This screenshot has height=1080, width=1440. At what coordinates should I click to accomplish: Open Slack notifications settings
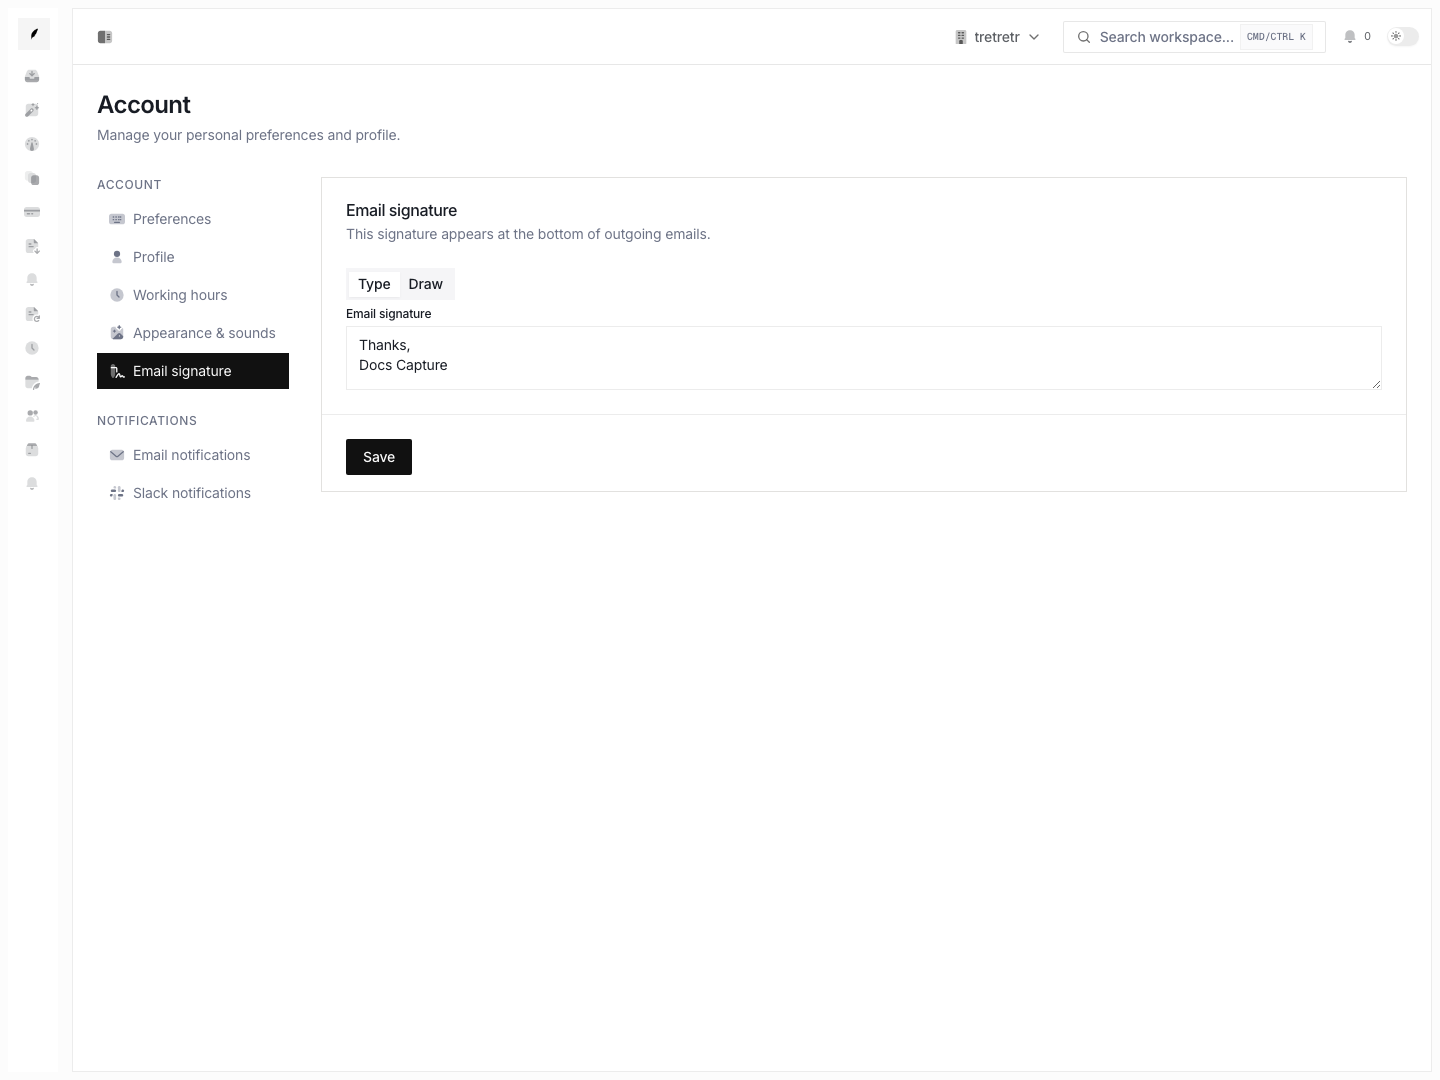click(193, 493)
